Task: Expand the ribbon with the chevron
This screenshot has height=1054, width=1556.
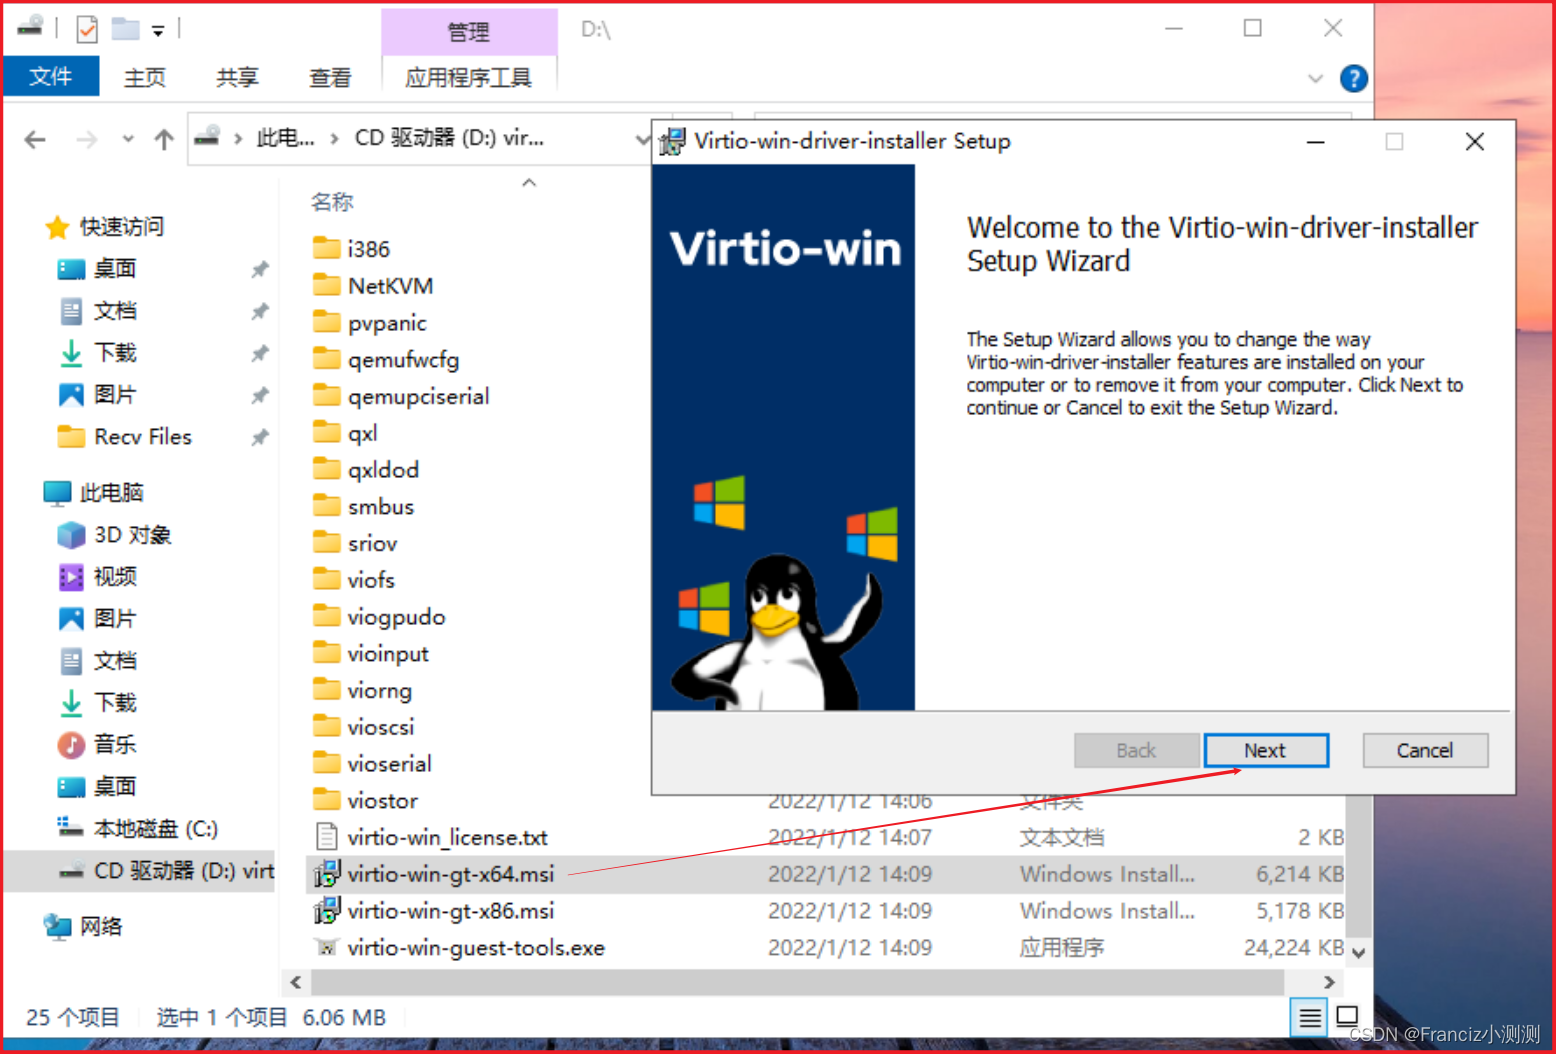Action: click(x=1315, y=78)
